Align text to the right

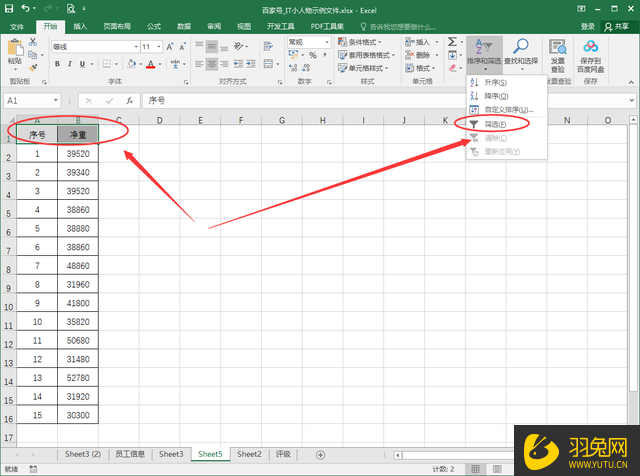(224, 64)
